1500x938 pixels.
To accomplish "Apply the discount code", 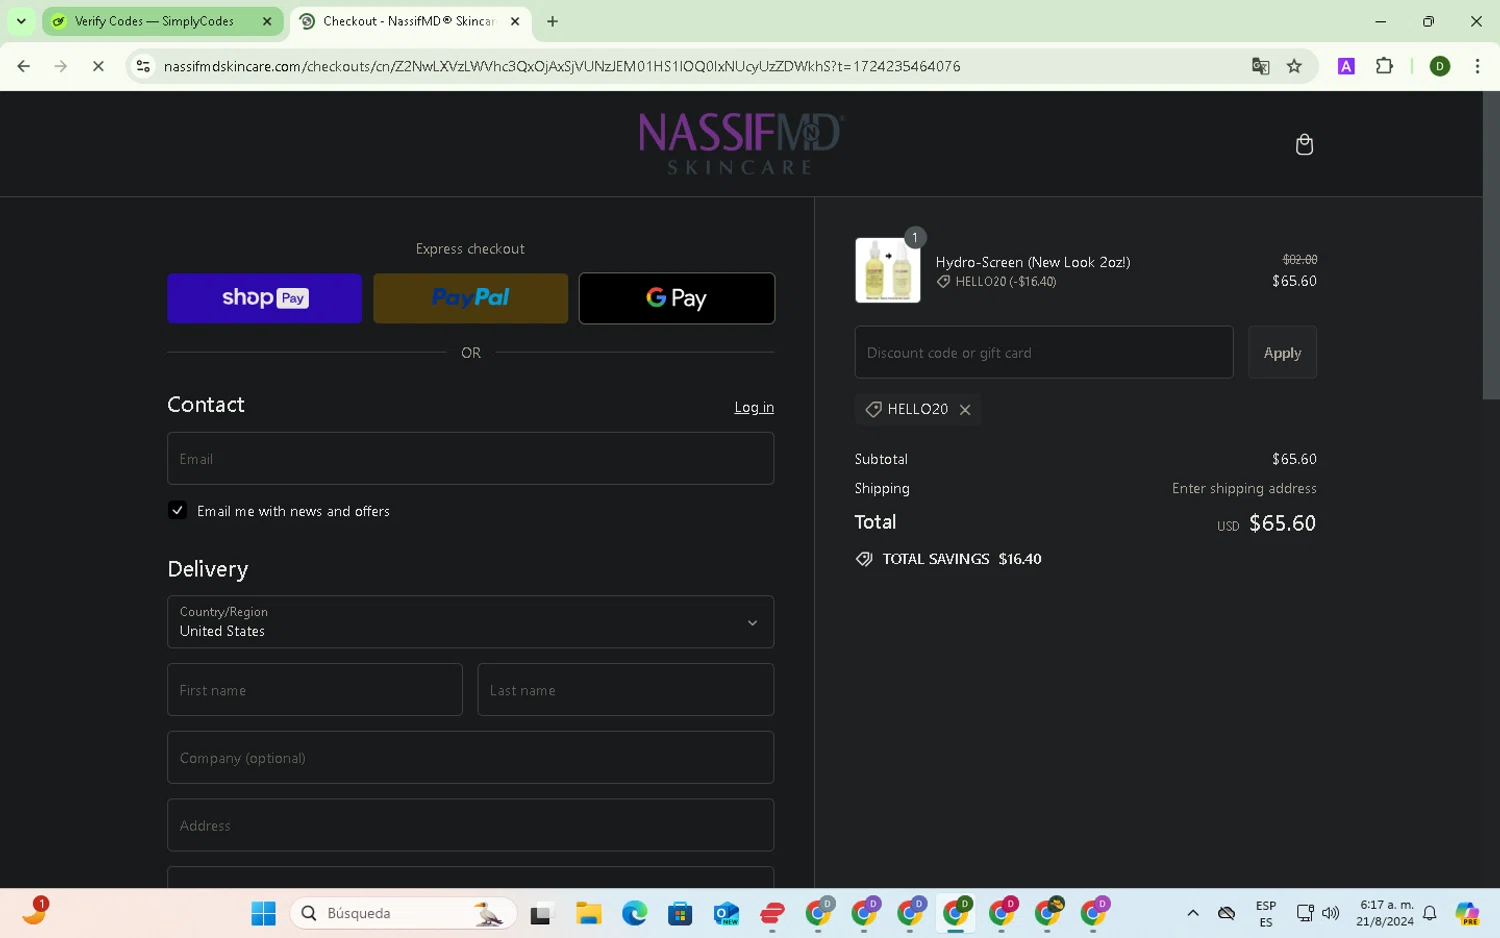I will [x=1282, y=352].
